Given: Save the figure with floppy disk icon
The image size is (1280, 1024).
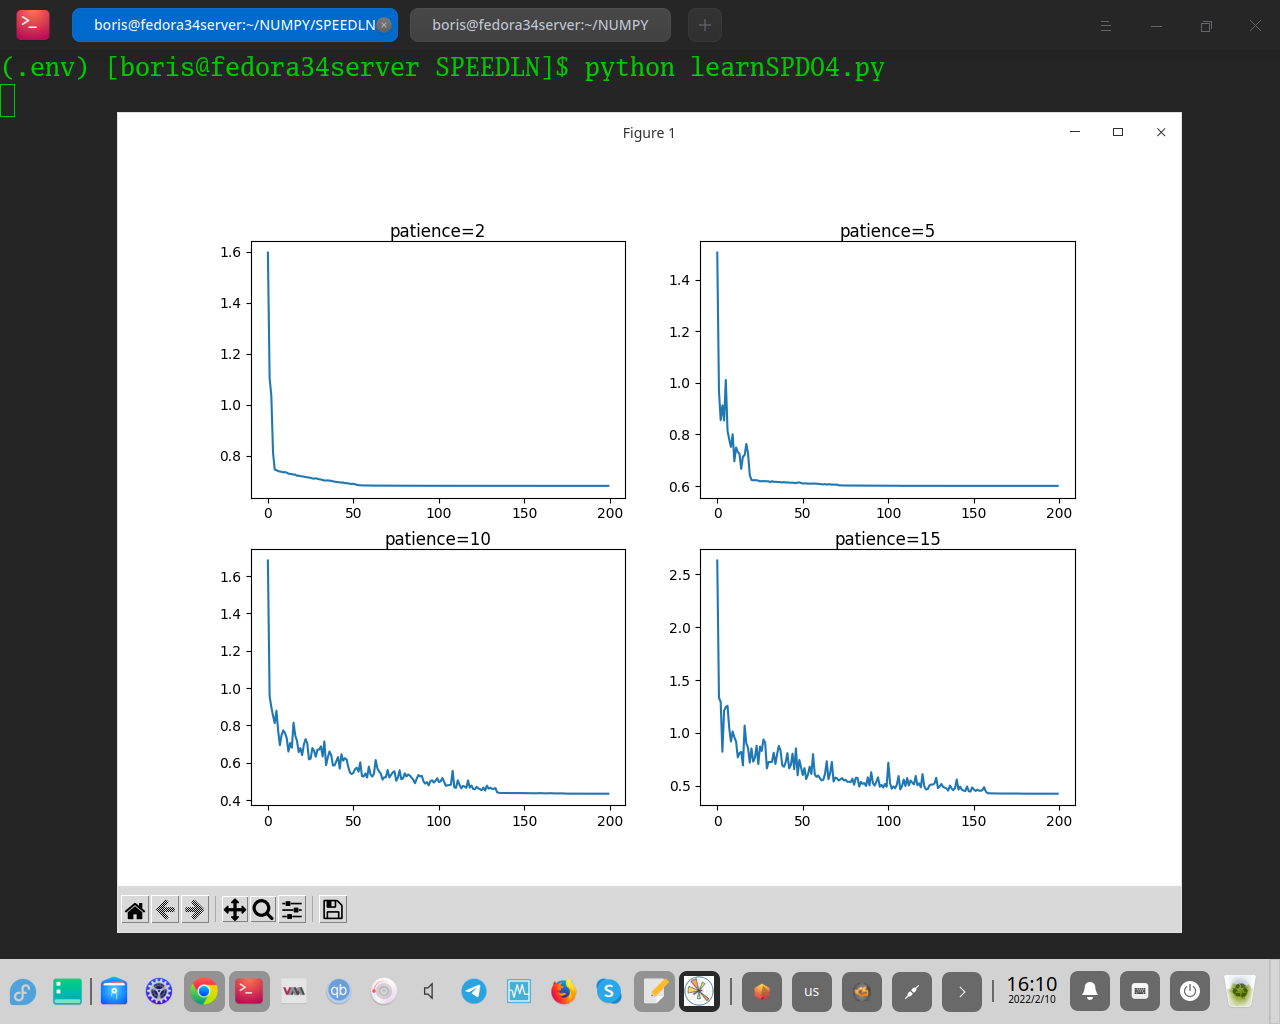Looking at the screenshot, I should [333, 909].
